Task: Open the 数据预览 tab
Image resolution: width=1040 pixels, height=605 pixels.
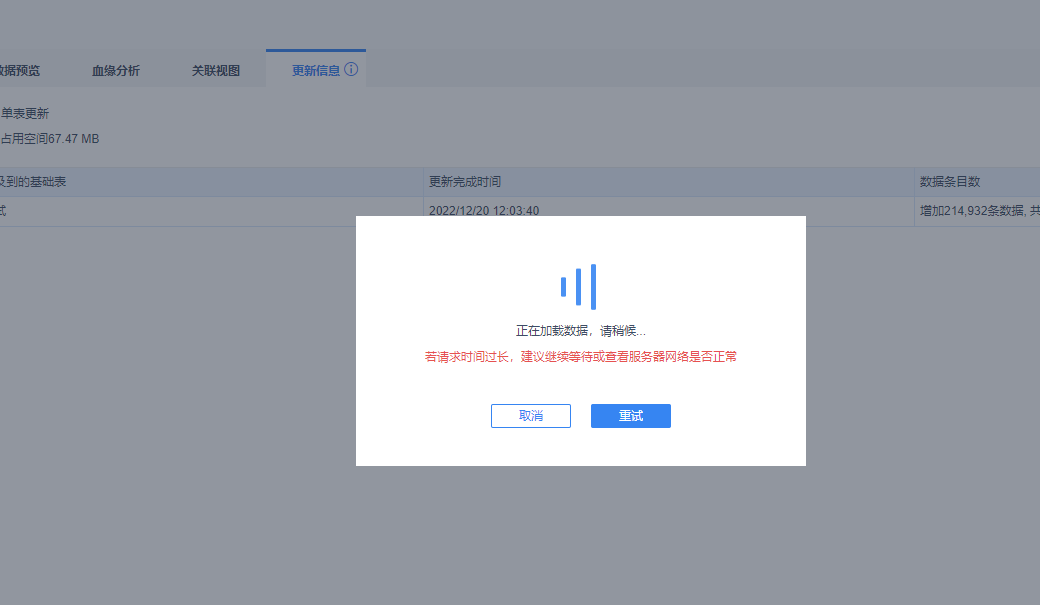Action: coord(20,70)
